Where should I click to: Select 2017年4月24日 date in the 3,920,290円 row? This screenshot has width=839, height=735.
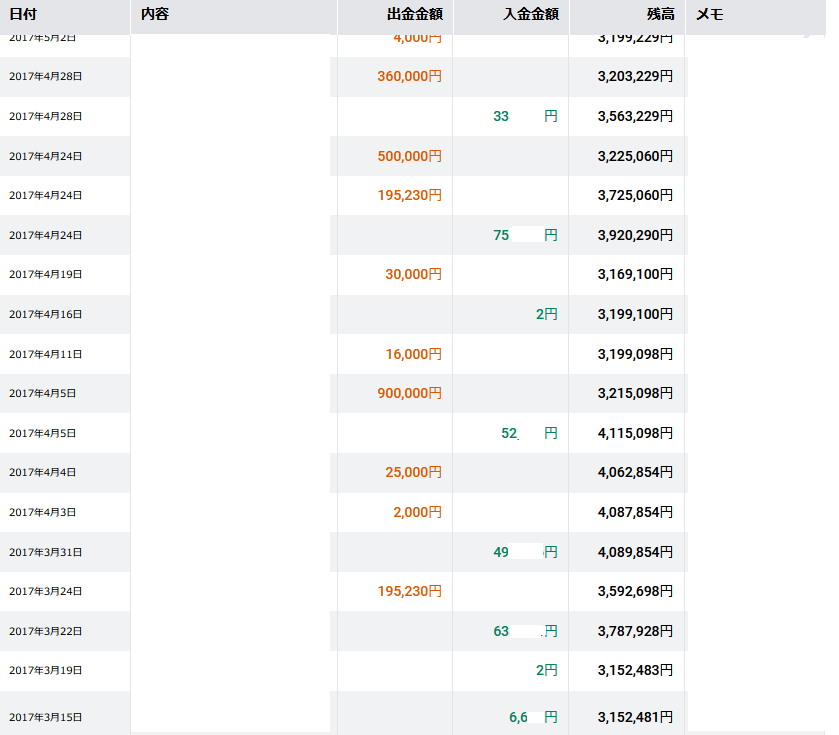[45, 235]
